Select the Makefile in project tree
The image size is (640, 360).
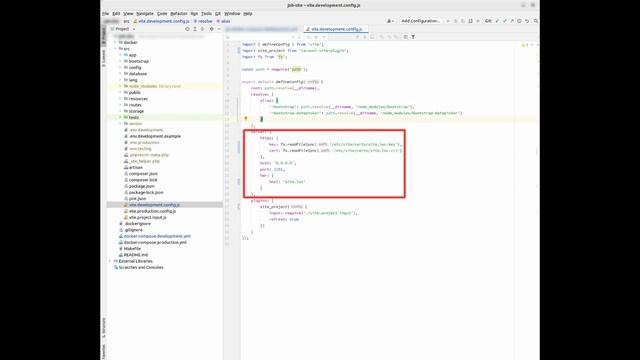point(132,248)
